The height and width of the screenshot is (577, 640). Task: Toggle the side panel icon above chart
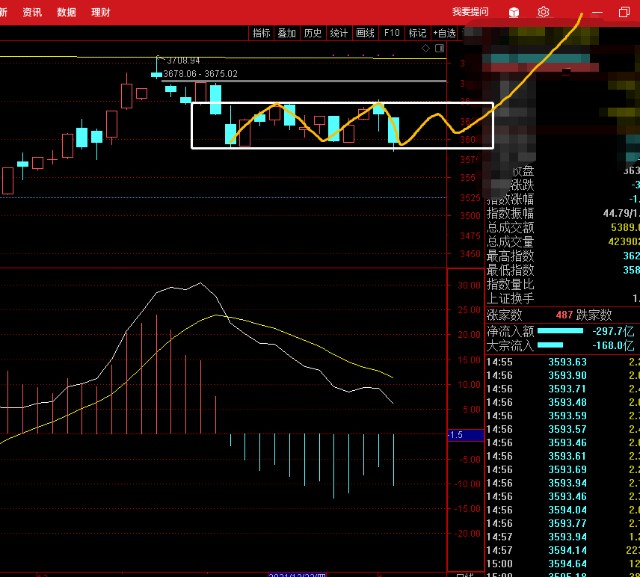440,49
